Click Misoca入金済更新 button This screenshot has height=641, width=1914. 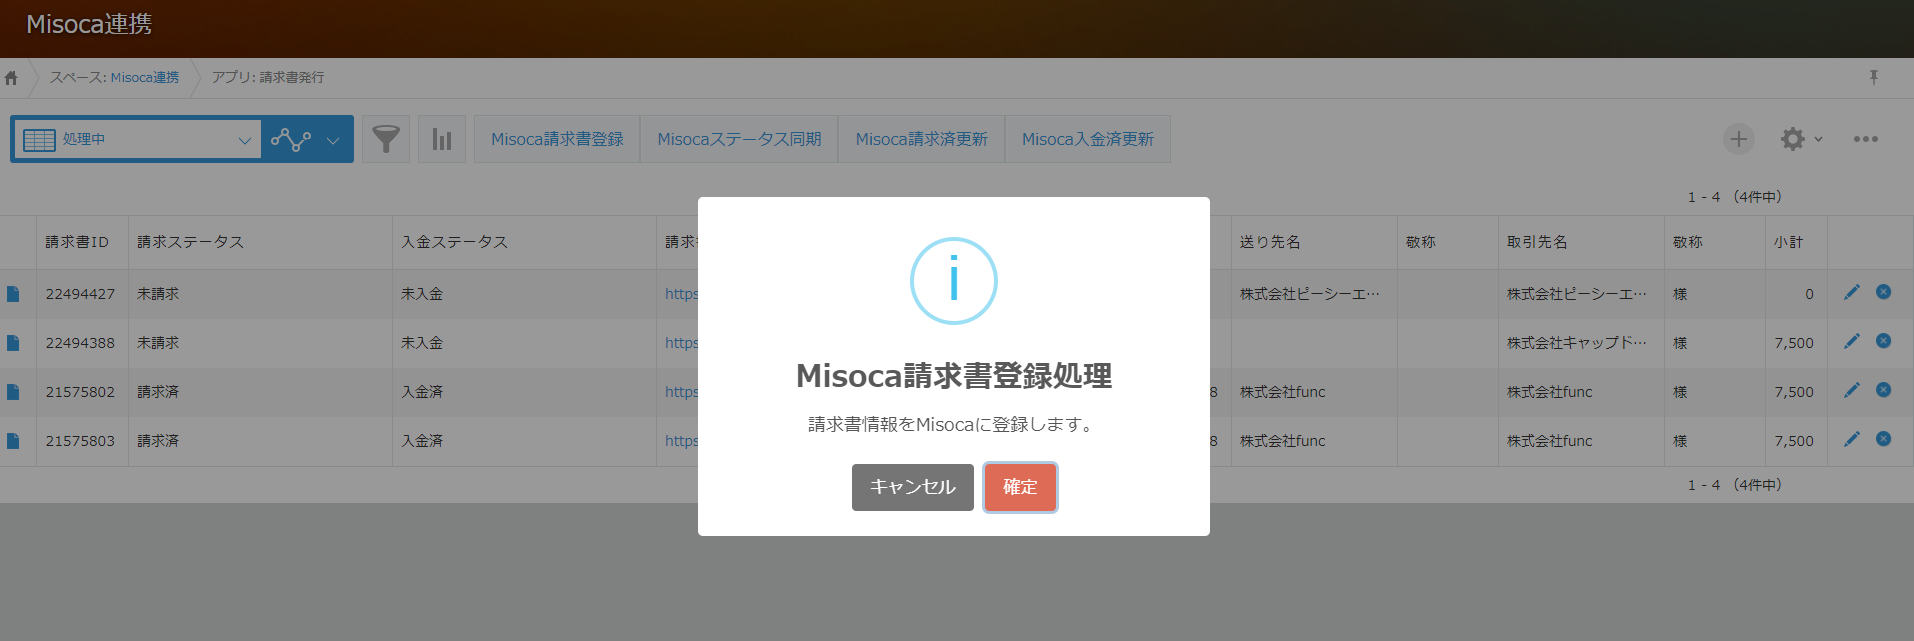coord(1088,139)
